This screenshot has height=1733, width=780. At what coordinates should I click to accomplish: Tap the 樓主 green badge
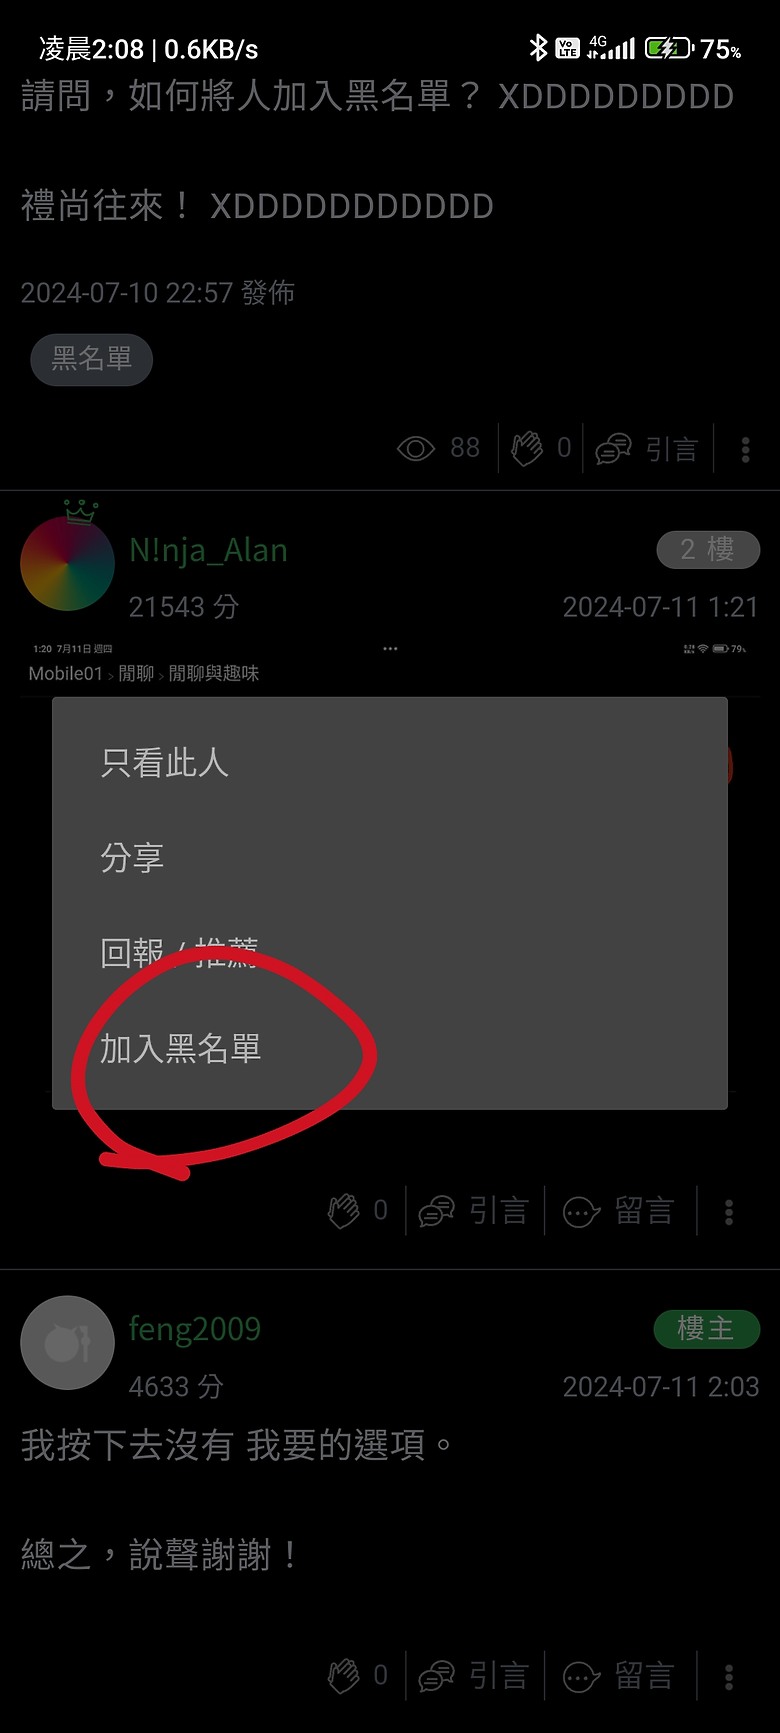707,1329
